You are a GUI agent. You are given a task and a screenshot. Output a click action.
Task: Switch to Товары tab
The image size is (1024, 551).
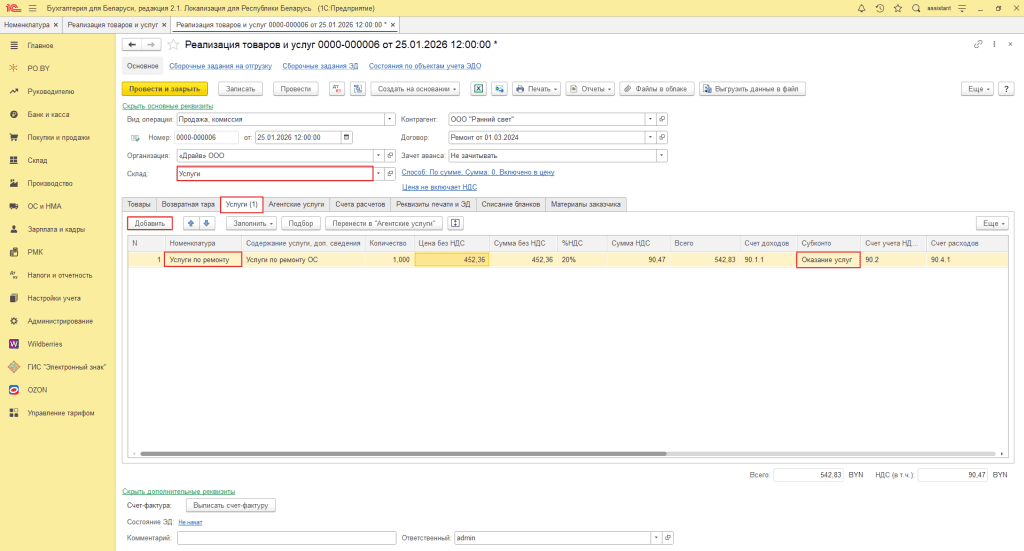pyautogui.click(x=139, y=204)
